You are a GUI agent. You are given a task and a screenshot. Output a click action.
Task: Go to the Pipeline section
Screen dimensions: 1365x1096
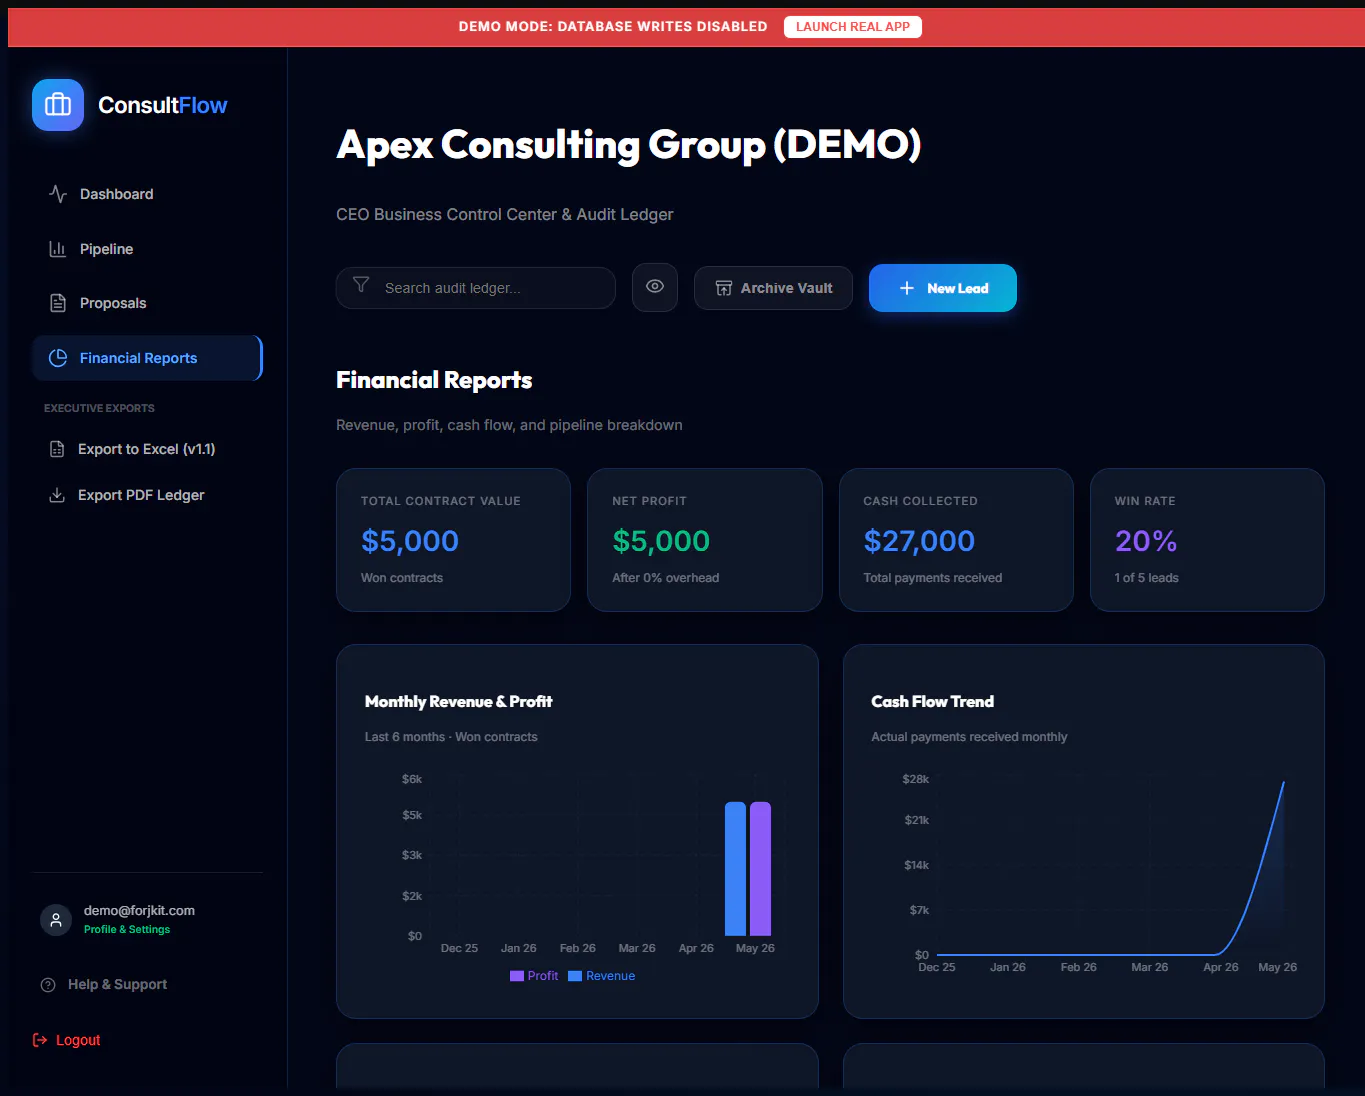pos(148,249)
